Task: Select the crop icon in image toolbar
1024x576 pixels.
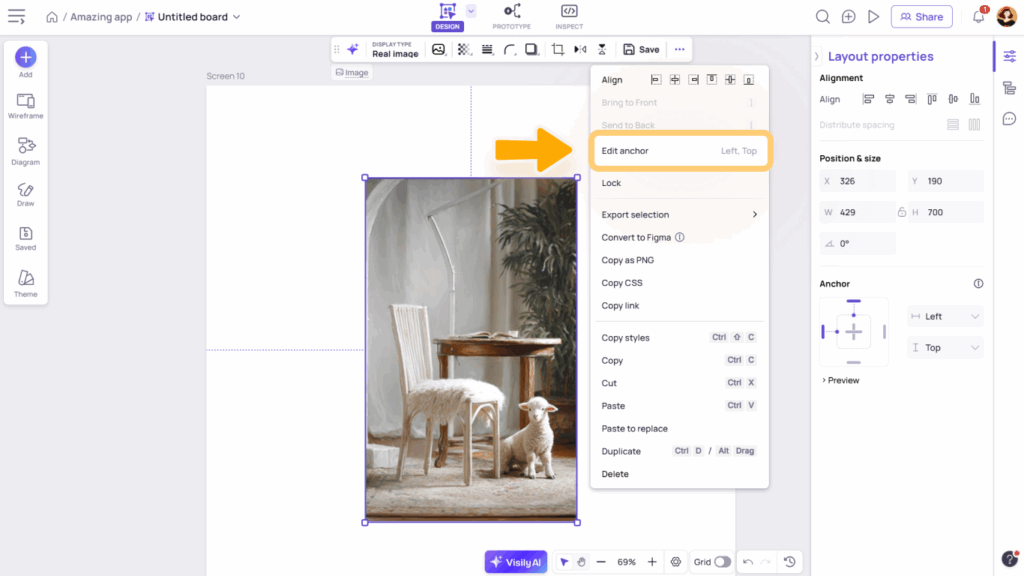Action: pos(558,49)
